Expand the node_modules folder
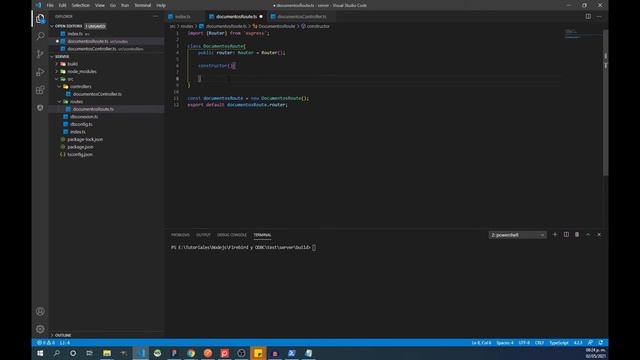 82,71
